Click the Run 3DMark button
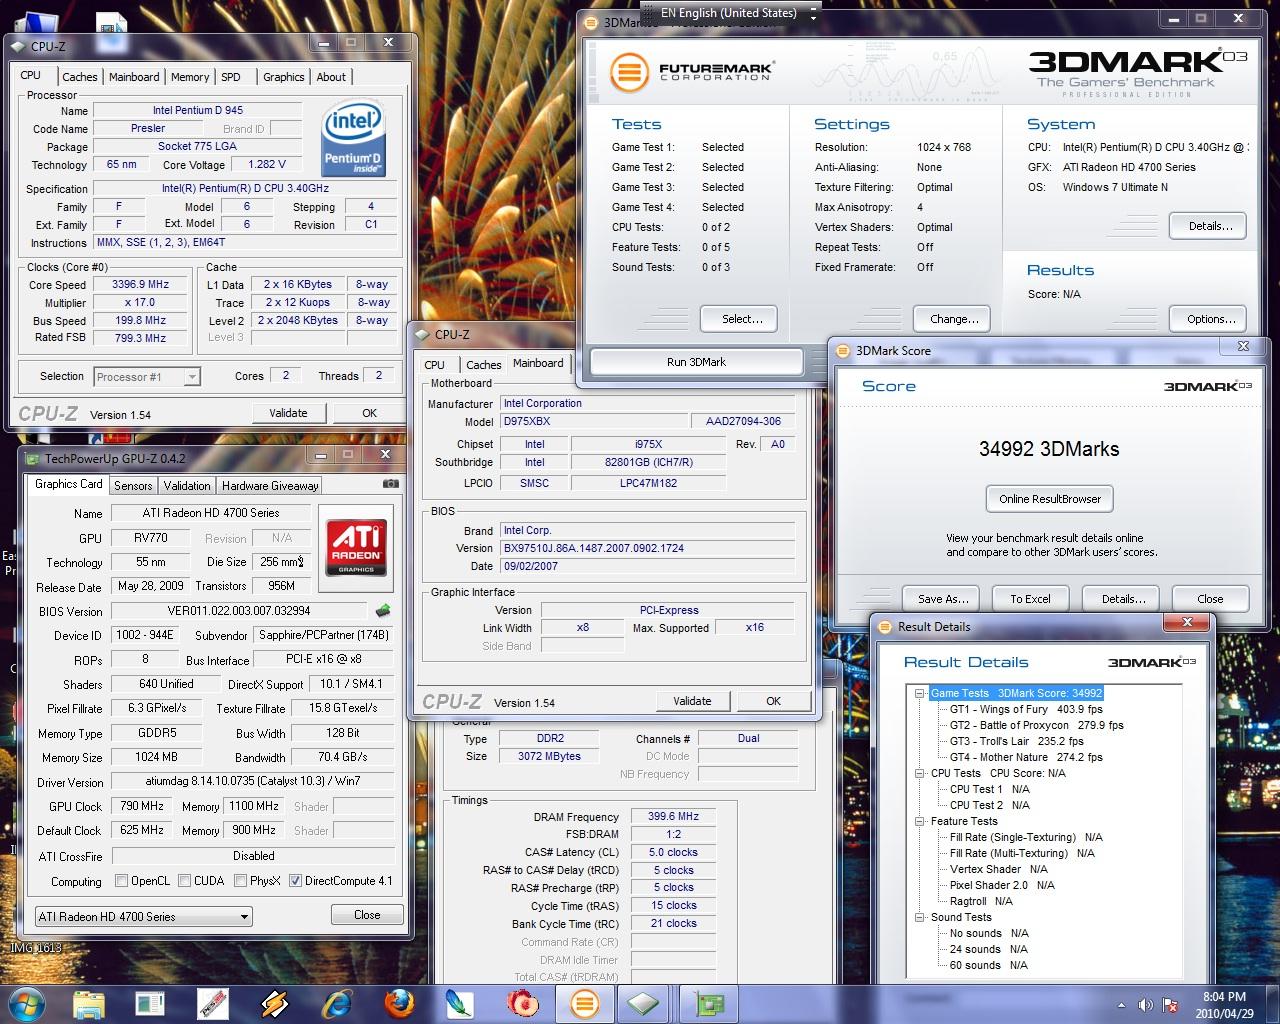 click(696, 362)
